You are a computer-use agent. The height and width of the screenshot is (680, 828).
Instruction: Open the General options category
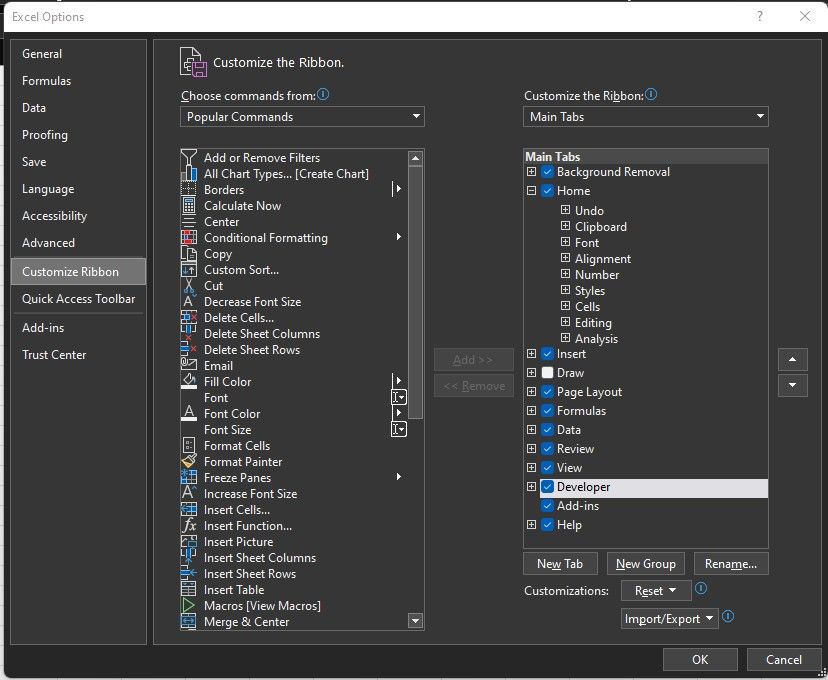click(78, 54)
